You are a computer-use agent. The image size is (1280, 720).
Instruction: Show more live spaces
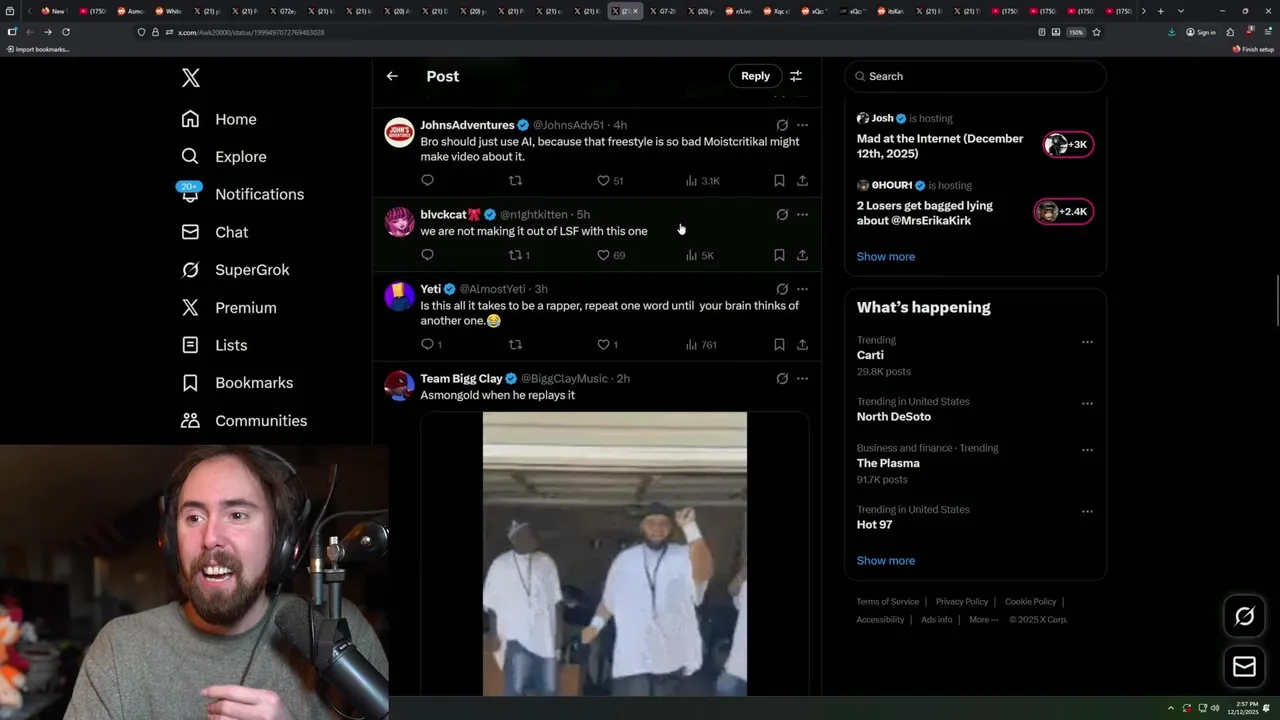tap(885, 257)
